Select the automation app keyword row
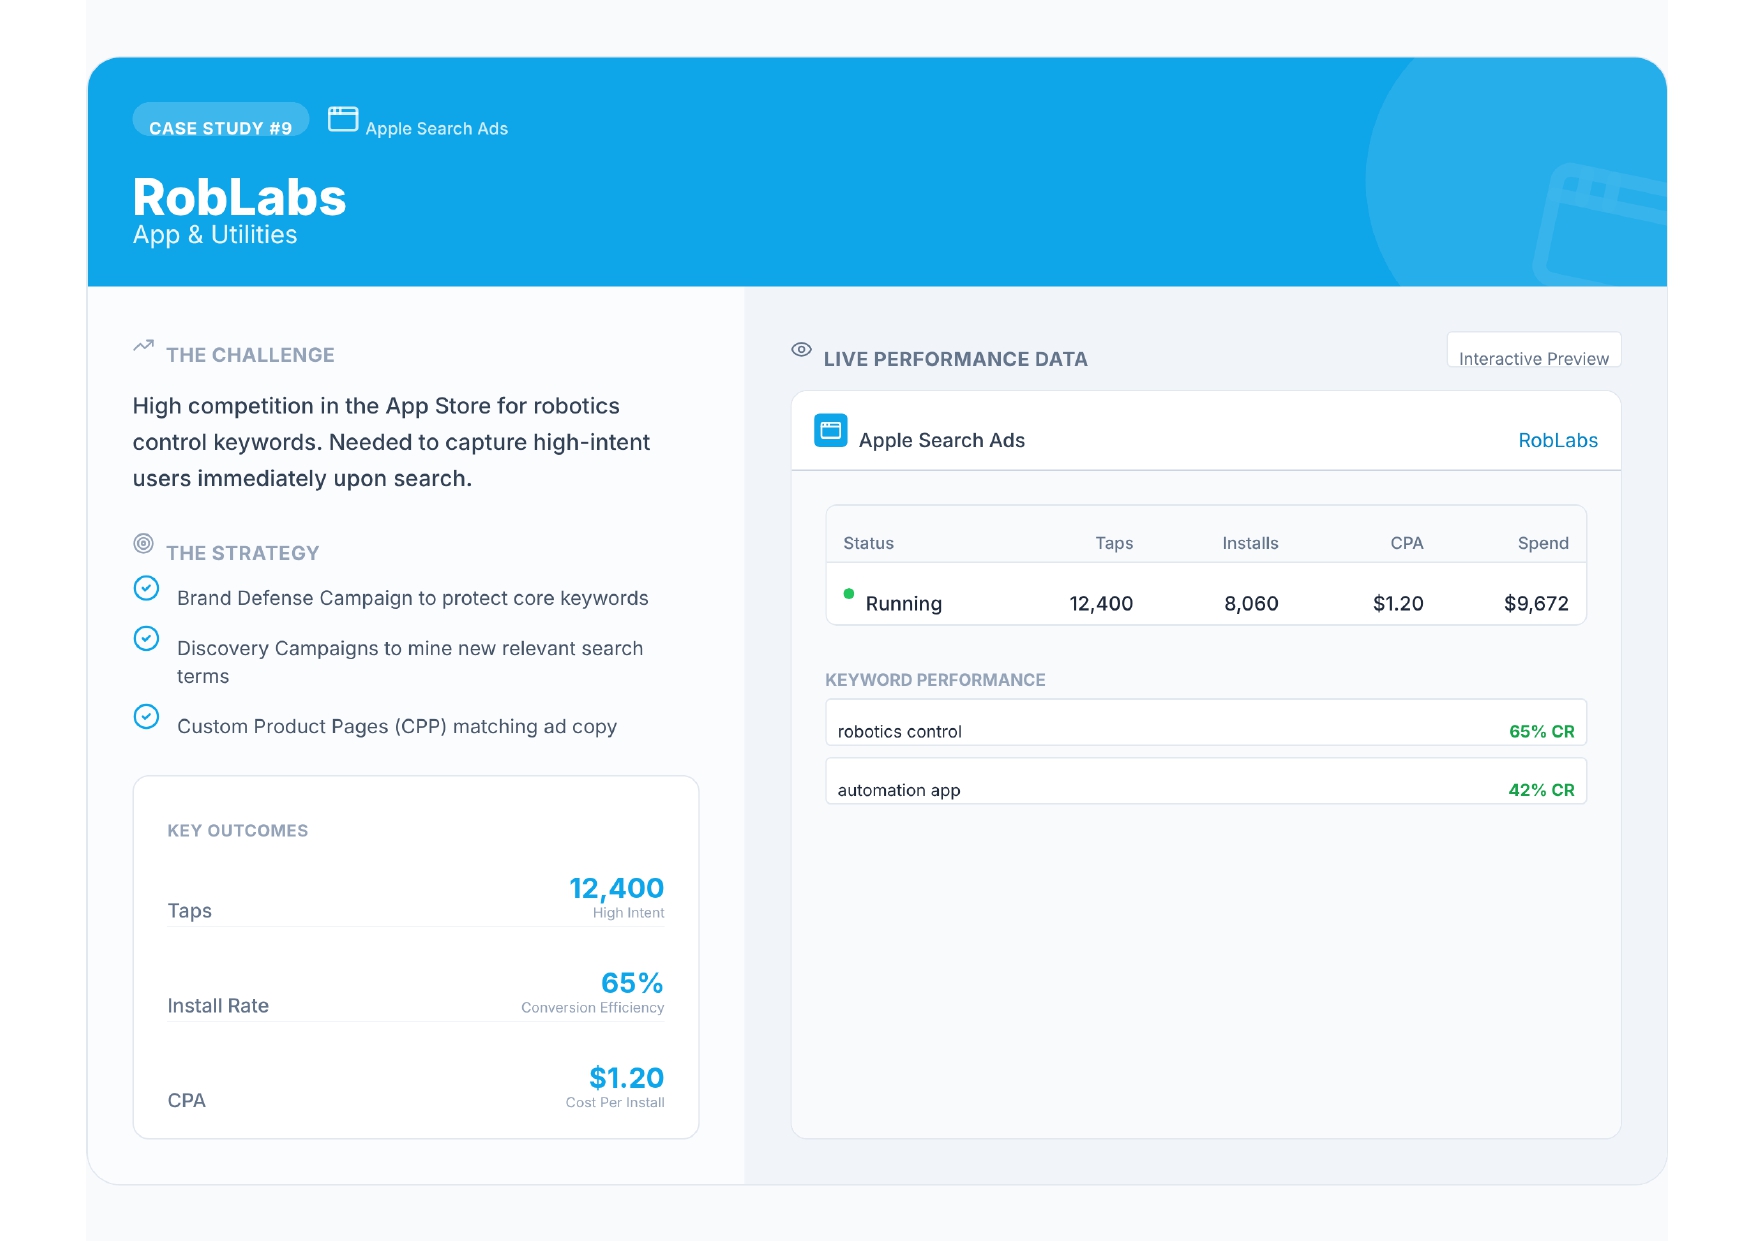The image size is (1754, 1241). pos(1206,781)
